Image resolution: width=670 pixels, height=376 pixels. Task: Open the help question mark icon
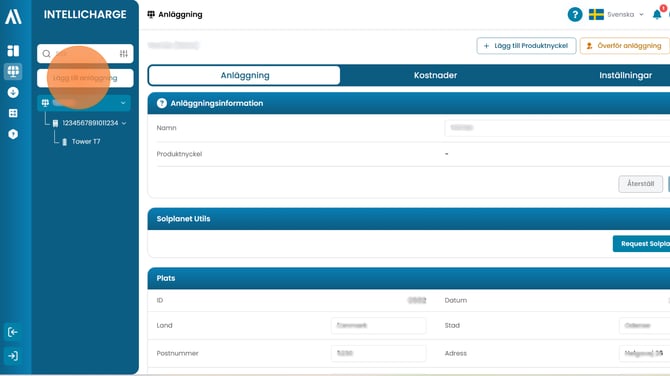[575, 15]
